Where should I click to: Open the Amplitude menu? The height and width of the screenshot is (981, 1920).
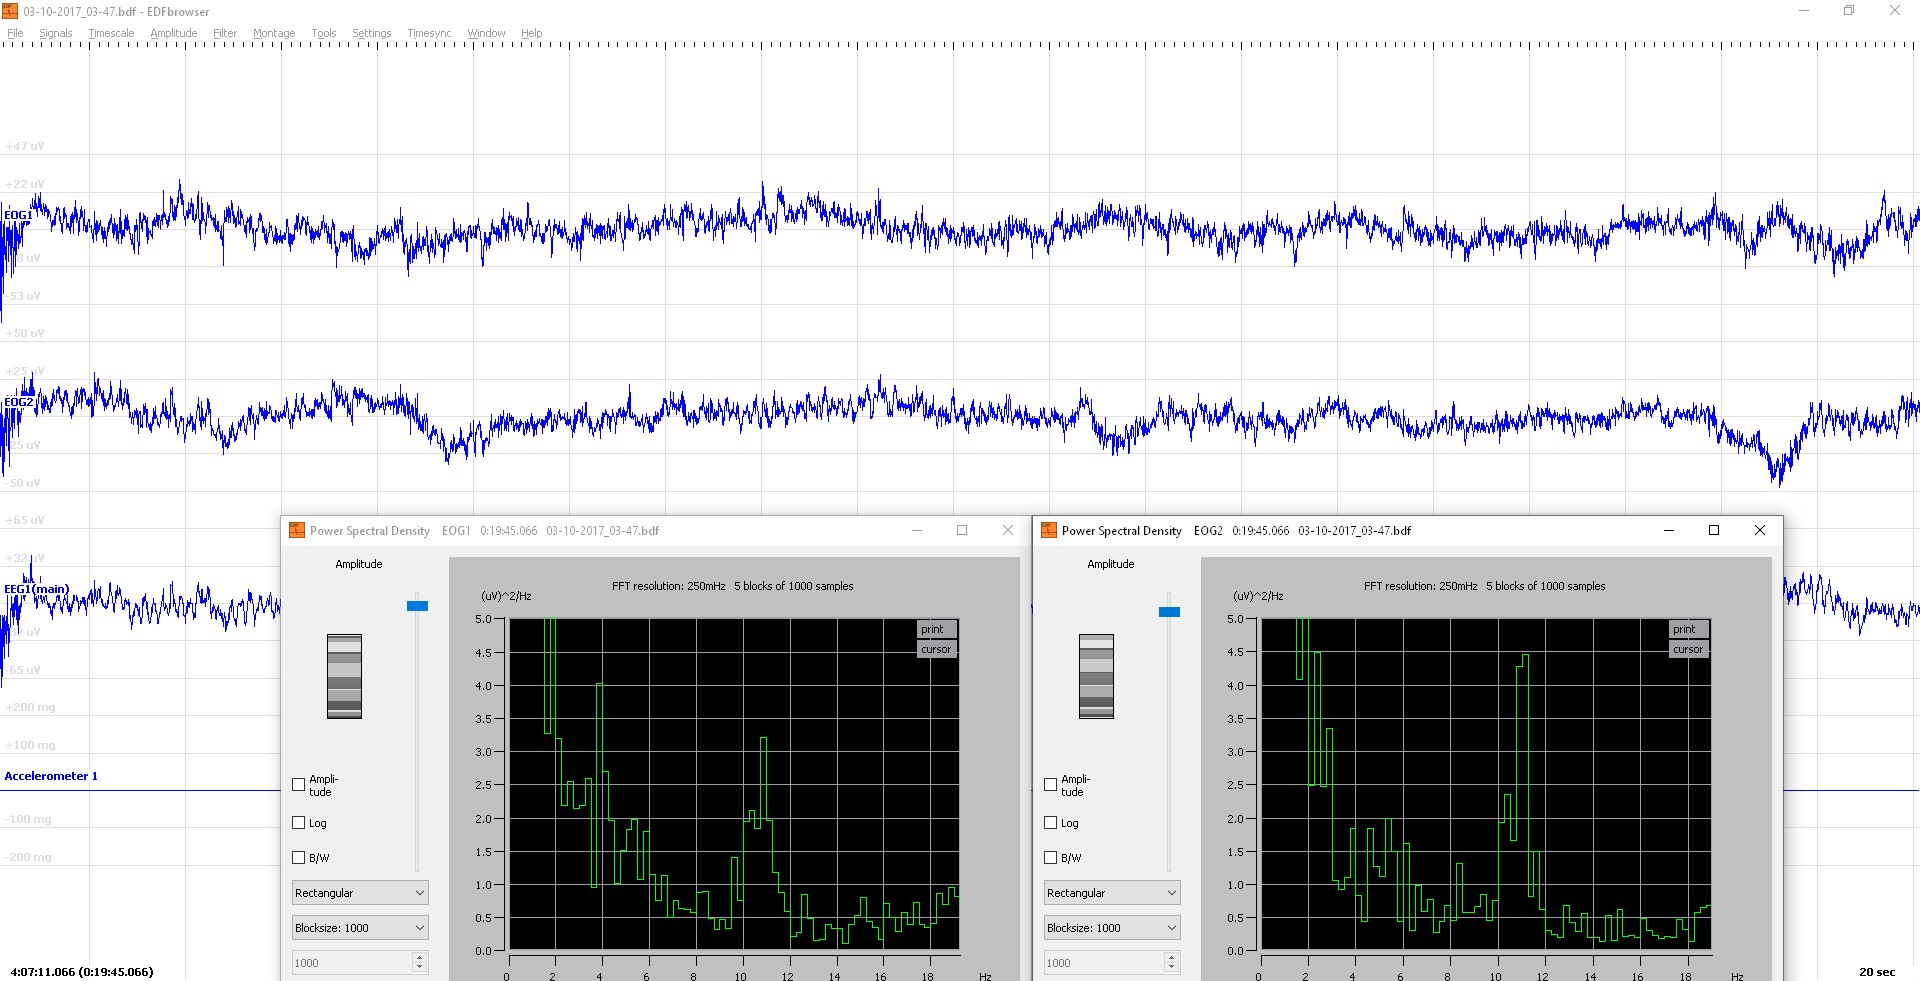[x=173, y=33]
